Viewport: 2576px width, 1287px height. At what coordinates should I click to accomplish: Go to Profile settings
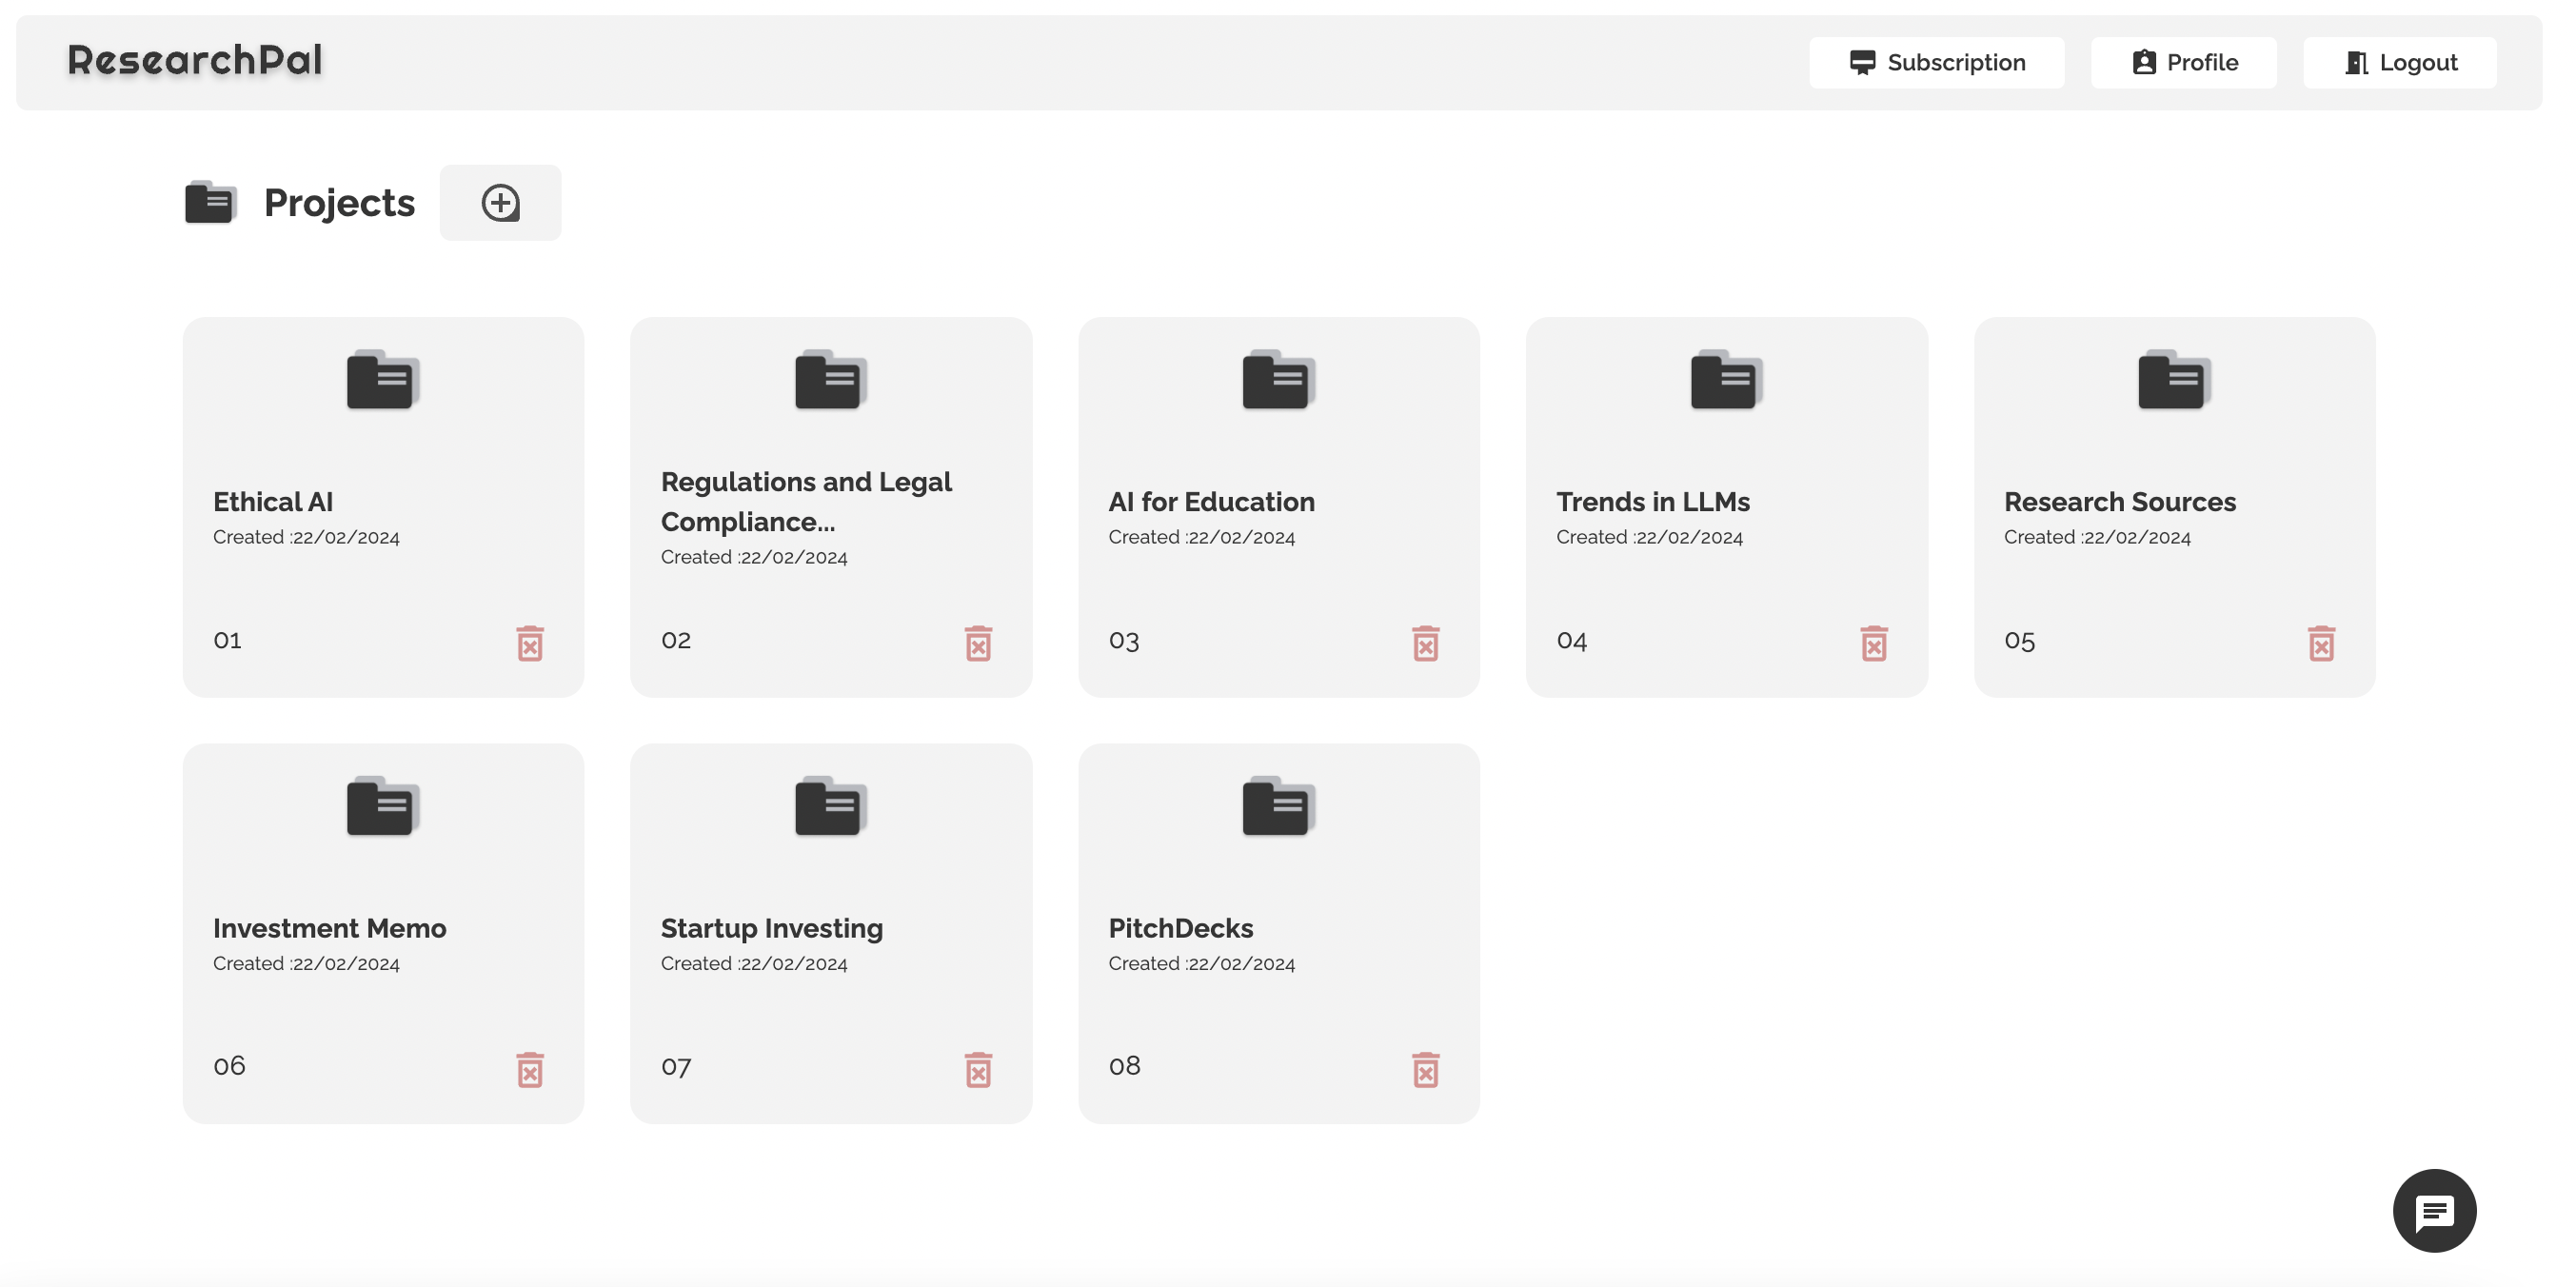point(2183,63)
